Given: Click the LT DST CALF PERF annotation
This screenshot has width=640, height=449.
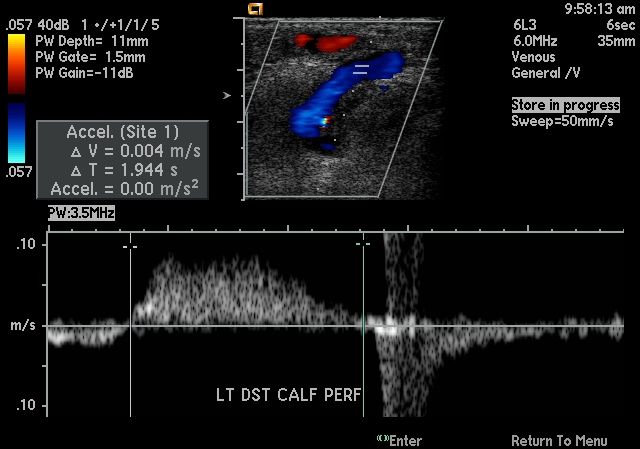Looking at the screenshot, I should [x=289, y=394].
